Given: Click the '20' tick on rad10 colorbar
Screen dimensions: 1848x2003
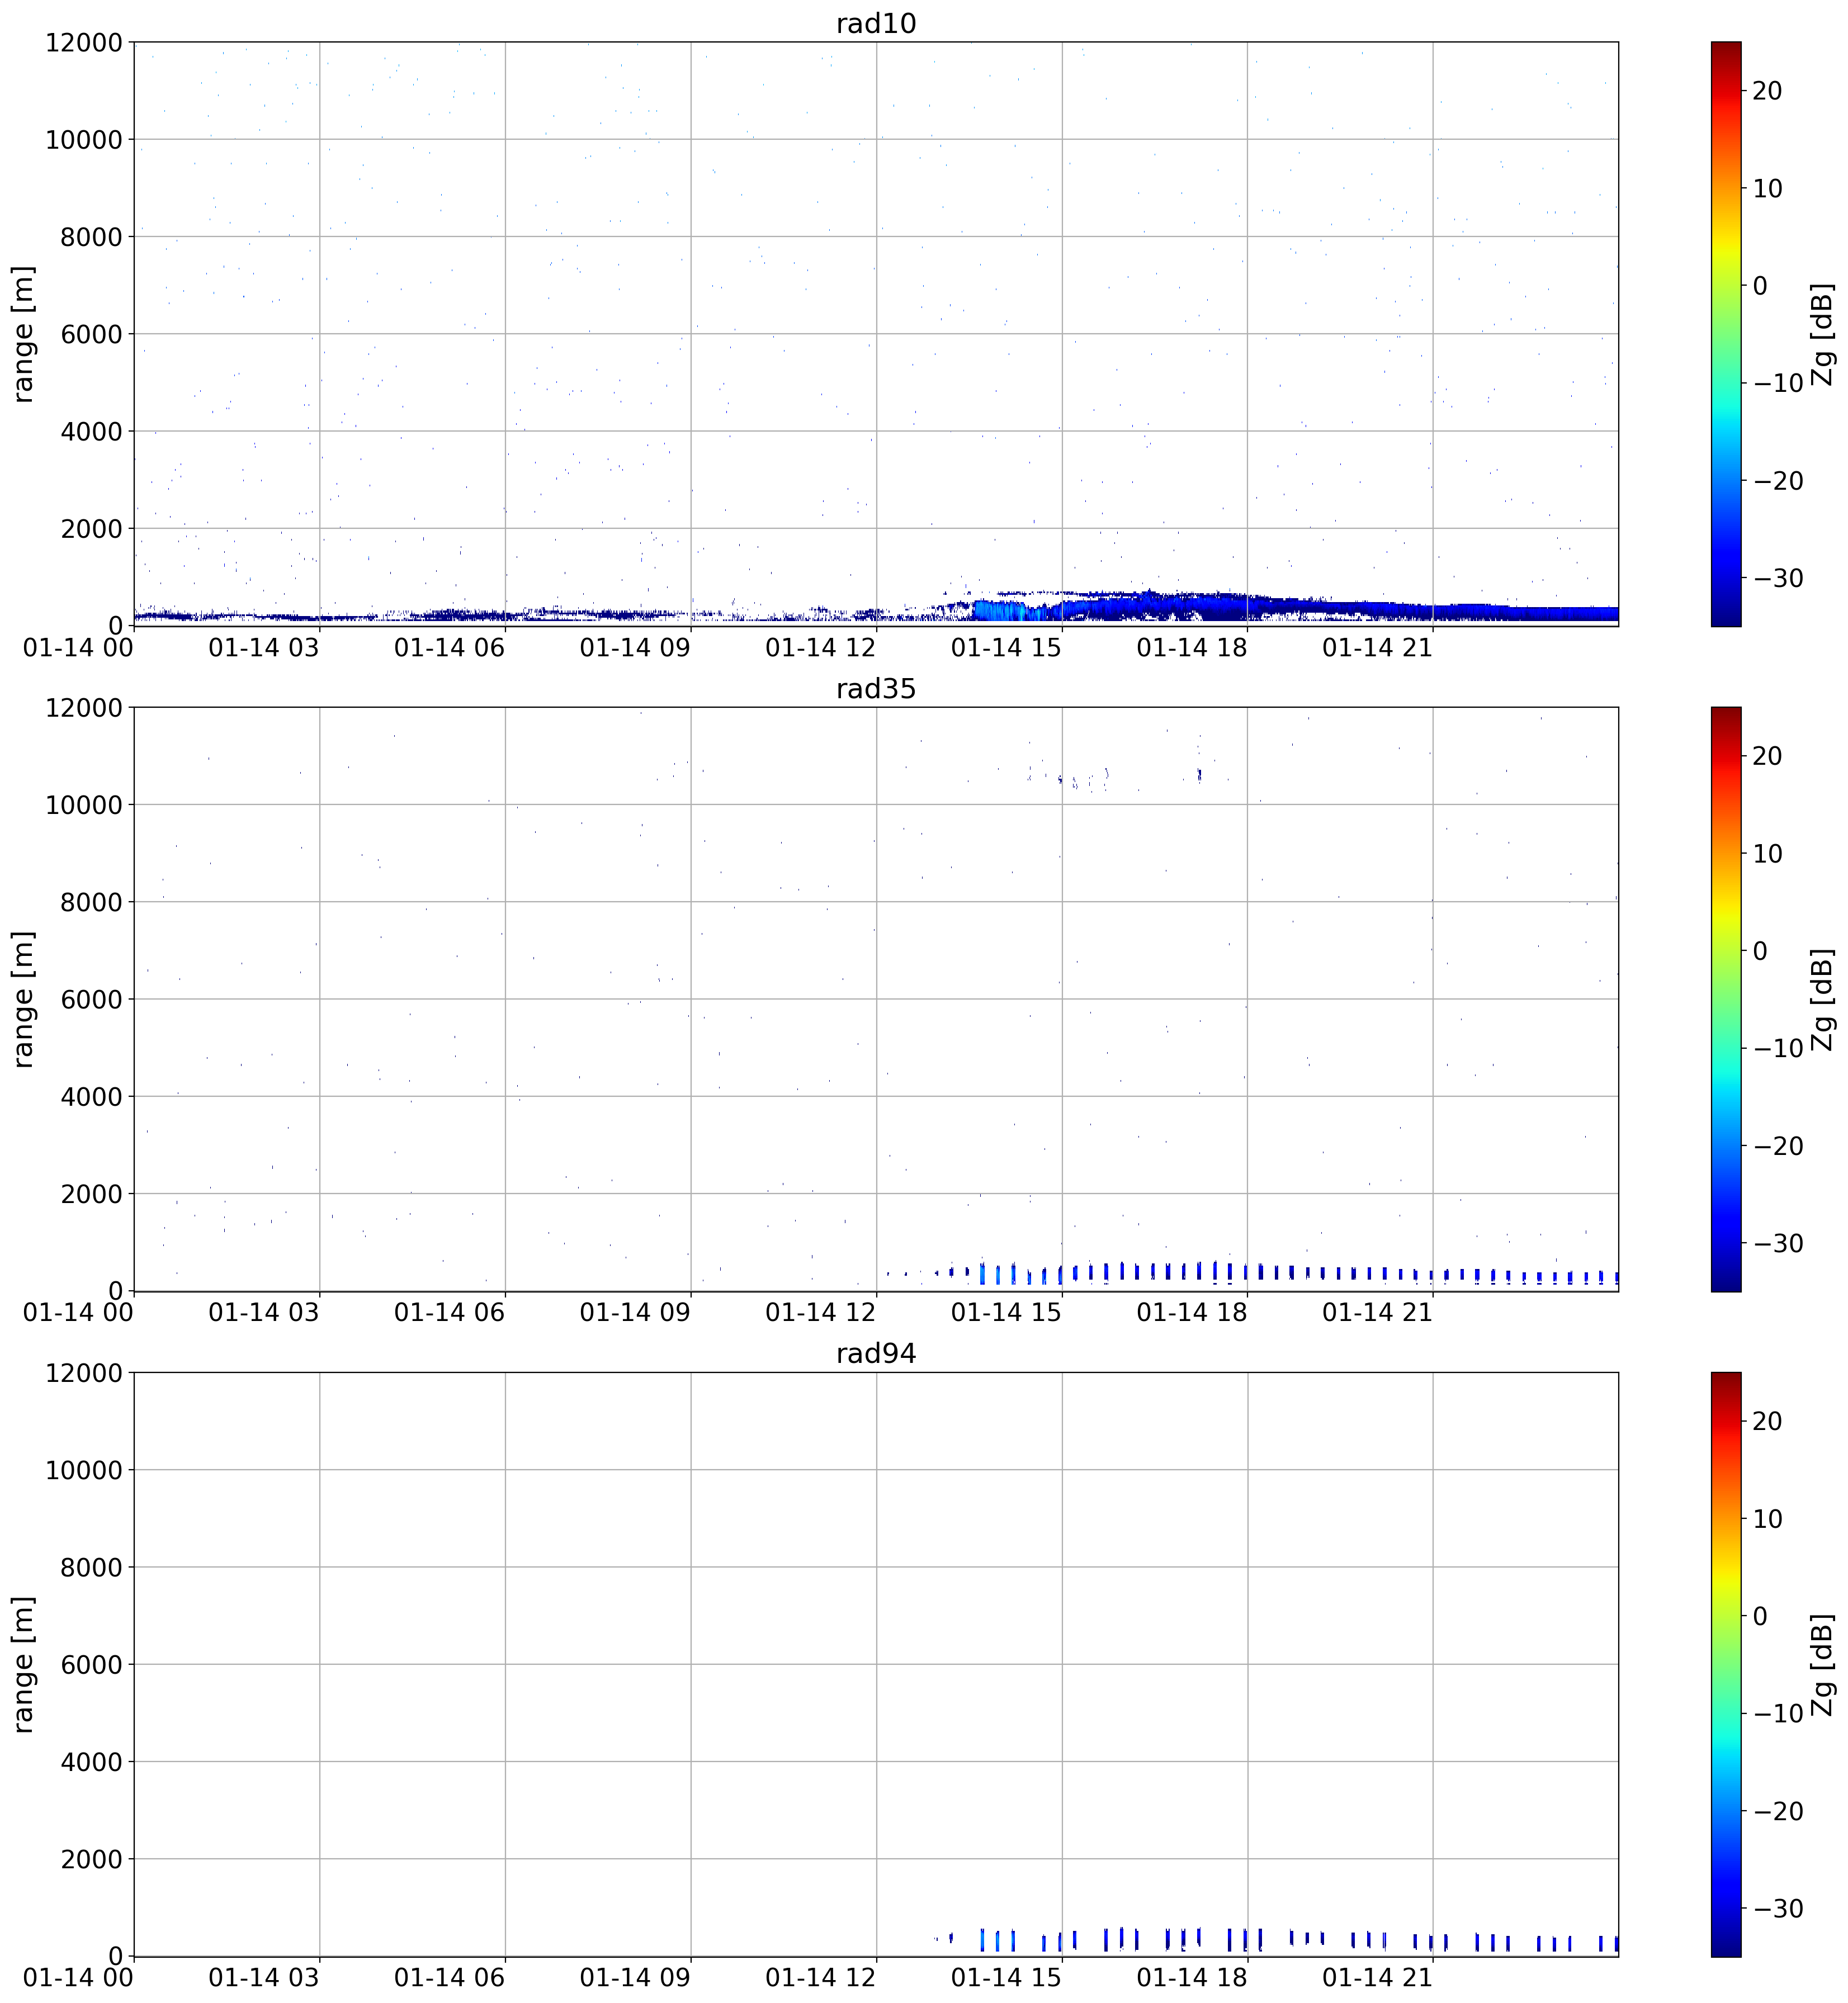Looking at the screenshot, I should click(1767, 91).
